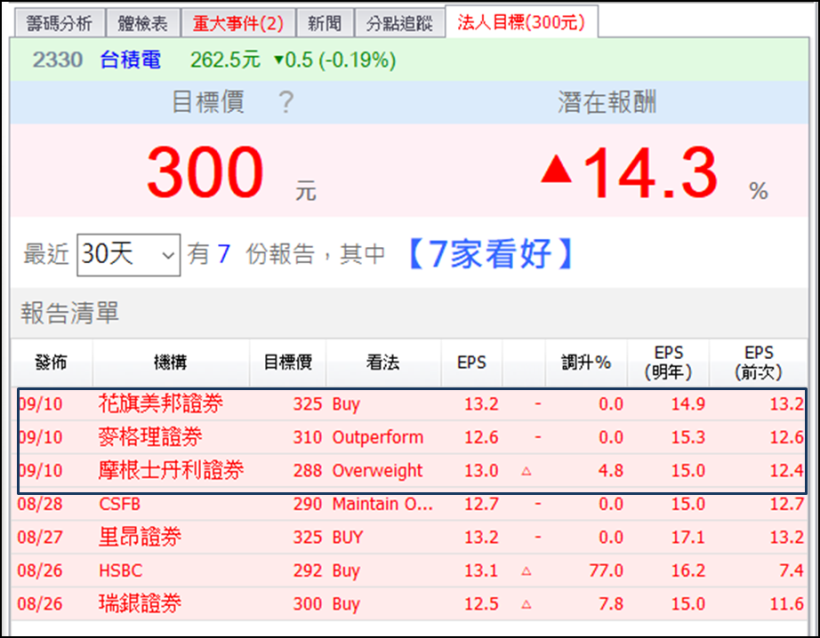
Task: Switch to the 籌碼分析 tab
Action: (59, 24)
